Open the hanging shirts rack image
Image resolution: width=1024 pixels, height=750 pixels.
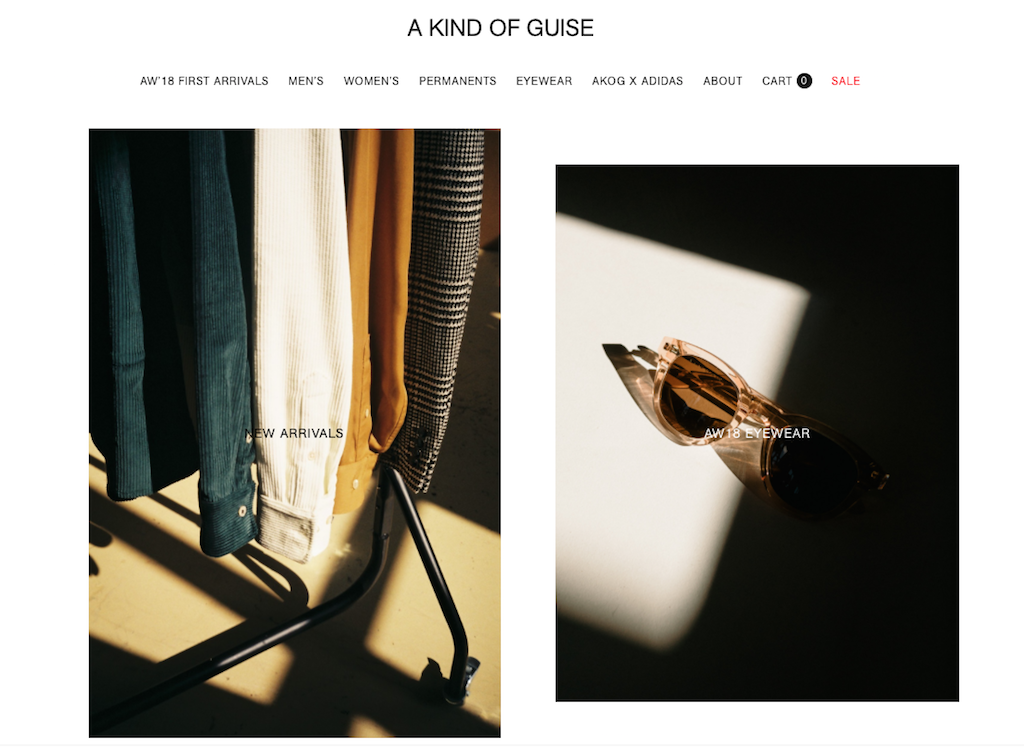coord(295,433)
